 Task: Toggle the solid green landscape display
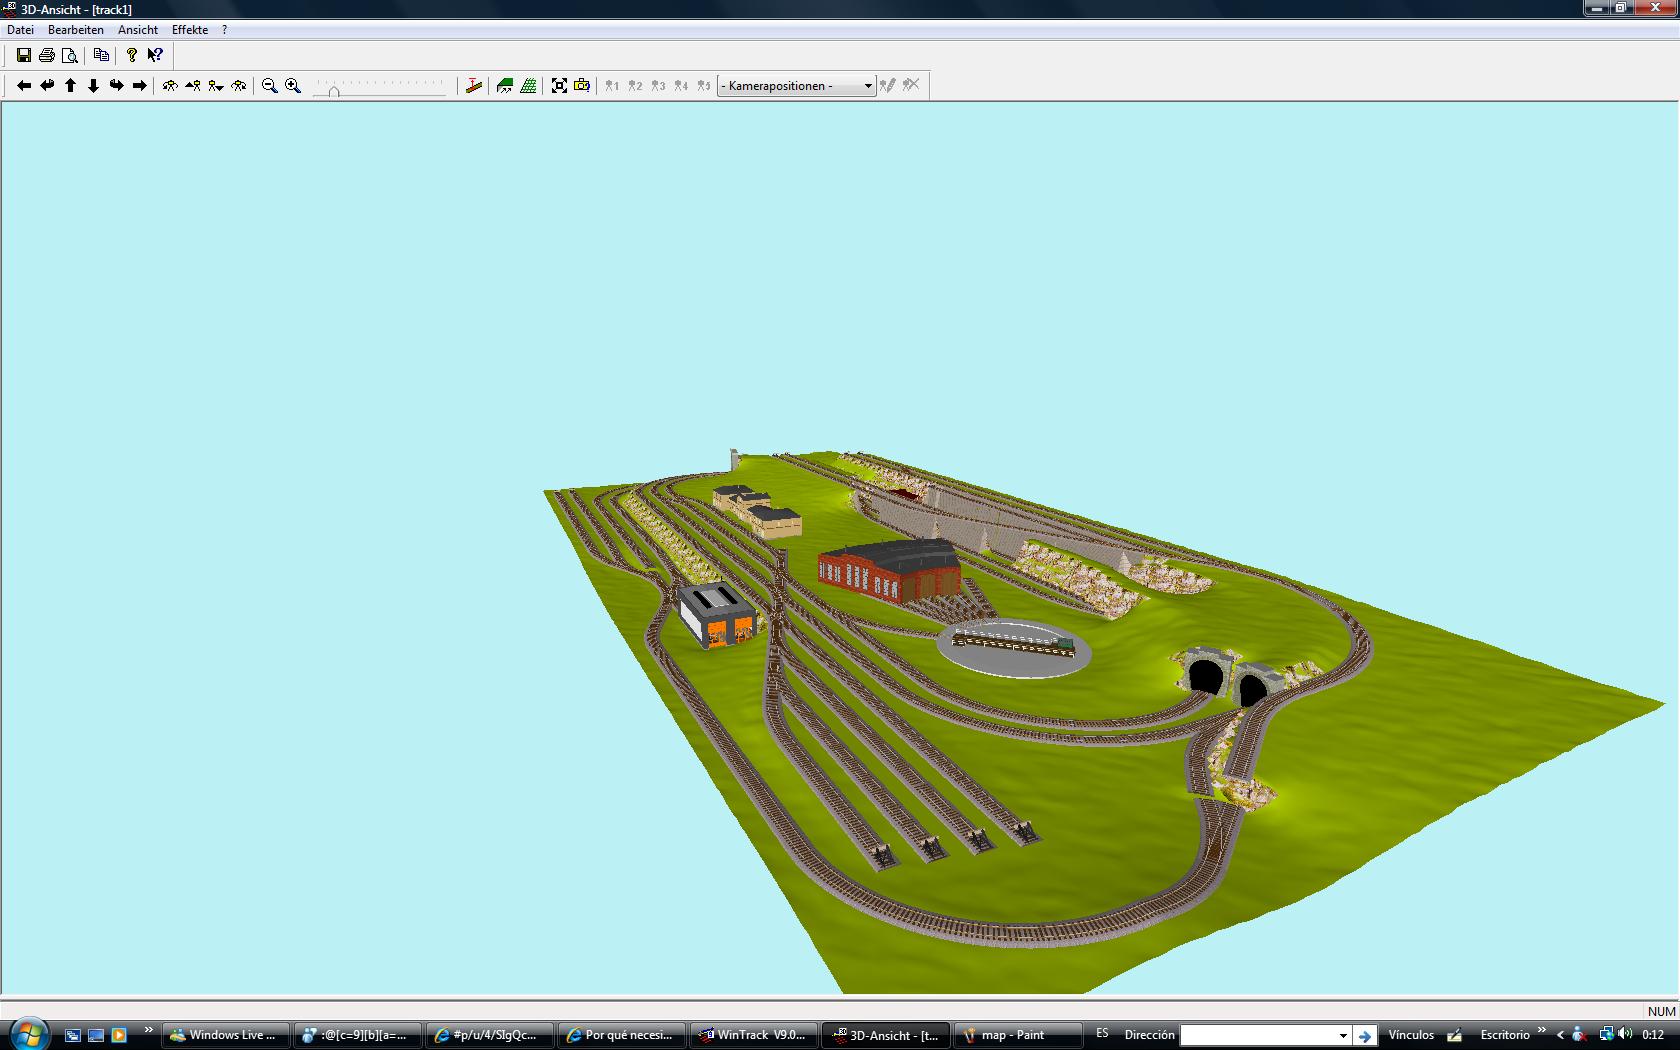pos(505,86)
